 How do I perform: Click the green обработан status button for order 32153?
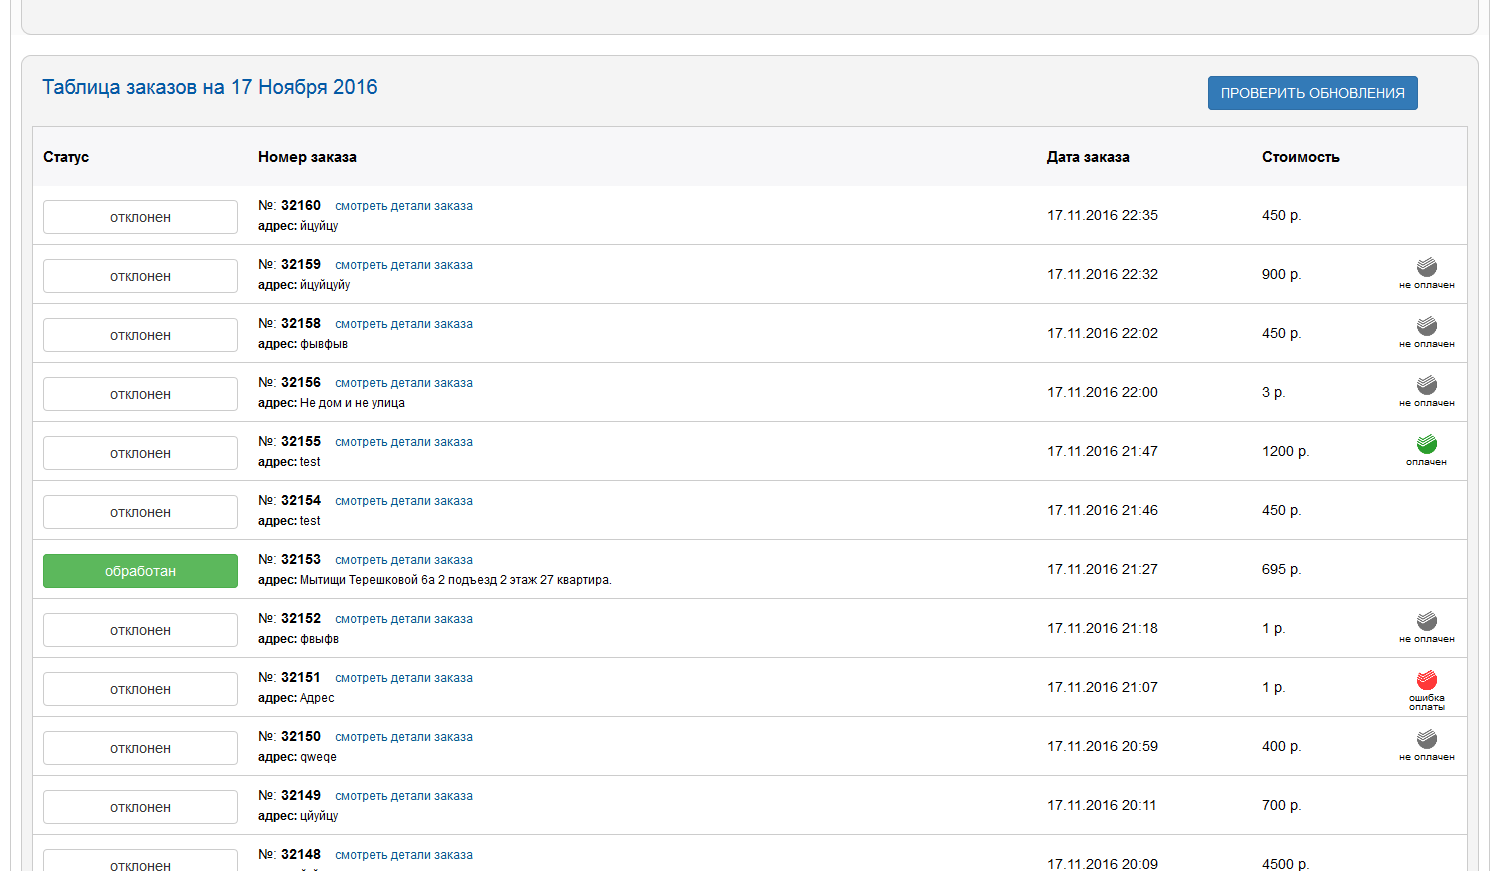[140, 571]
